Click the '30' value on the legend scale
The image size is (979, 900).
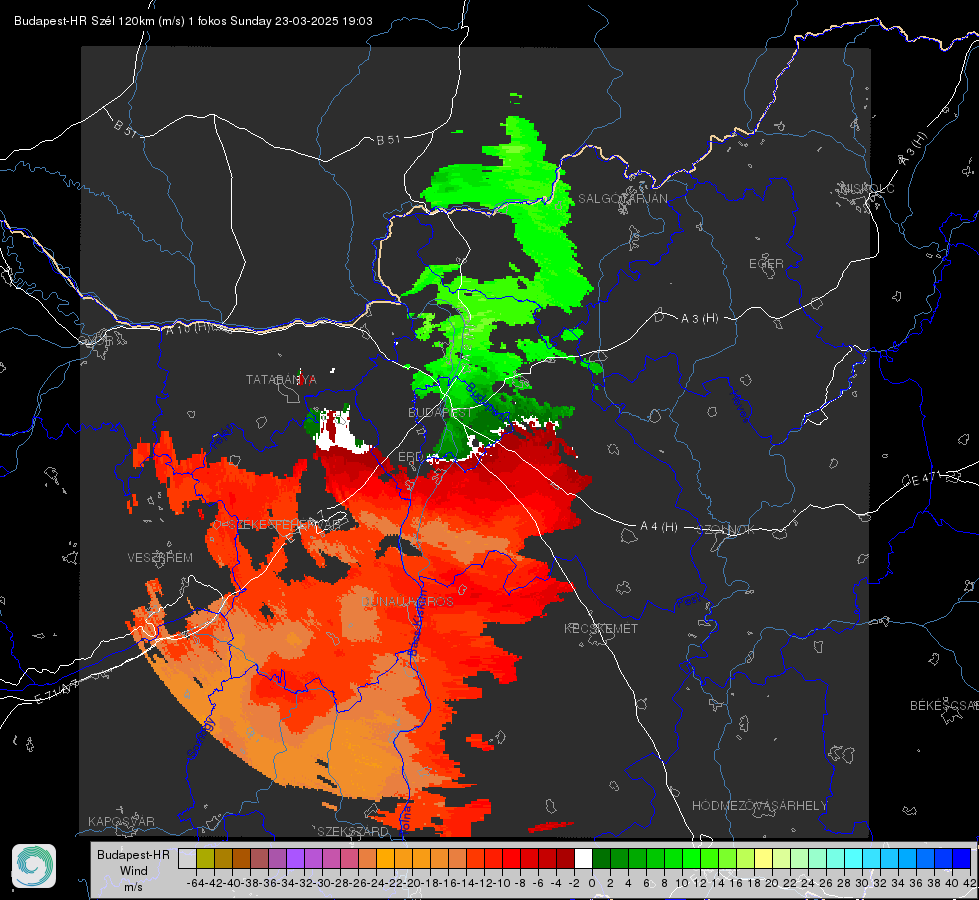point(862,883)
